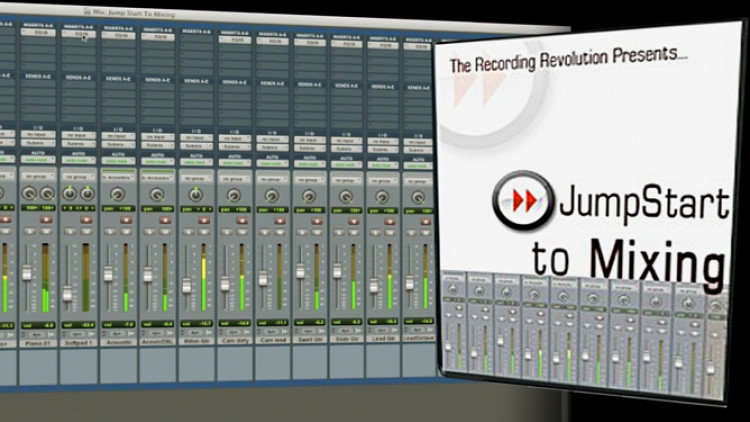This screenshot has height=422, width=750.
Task: Click the pan knob on AcoustDBL track
Action: coord(156,194)
